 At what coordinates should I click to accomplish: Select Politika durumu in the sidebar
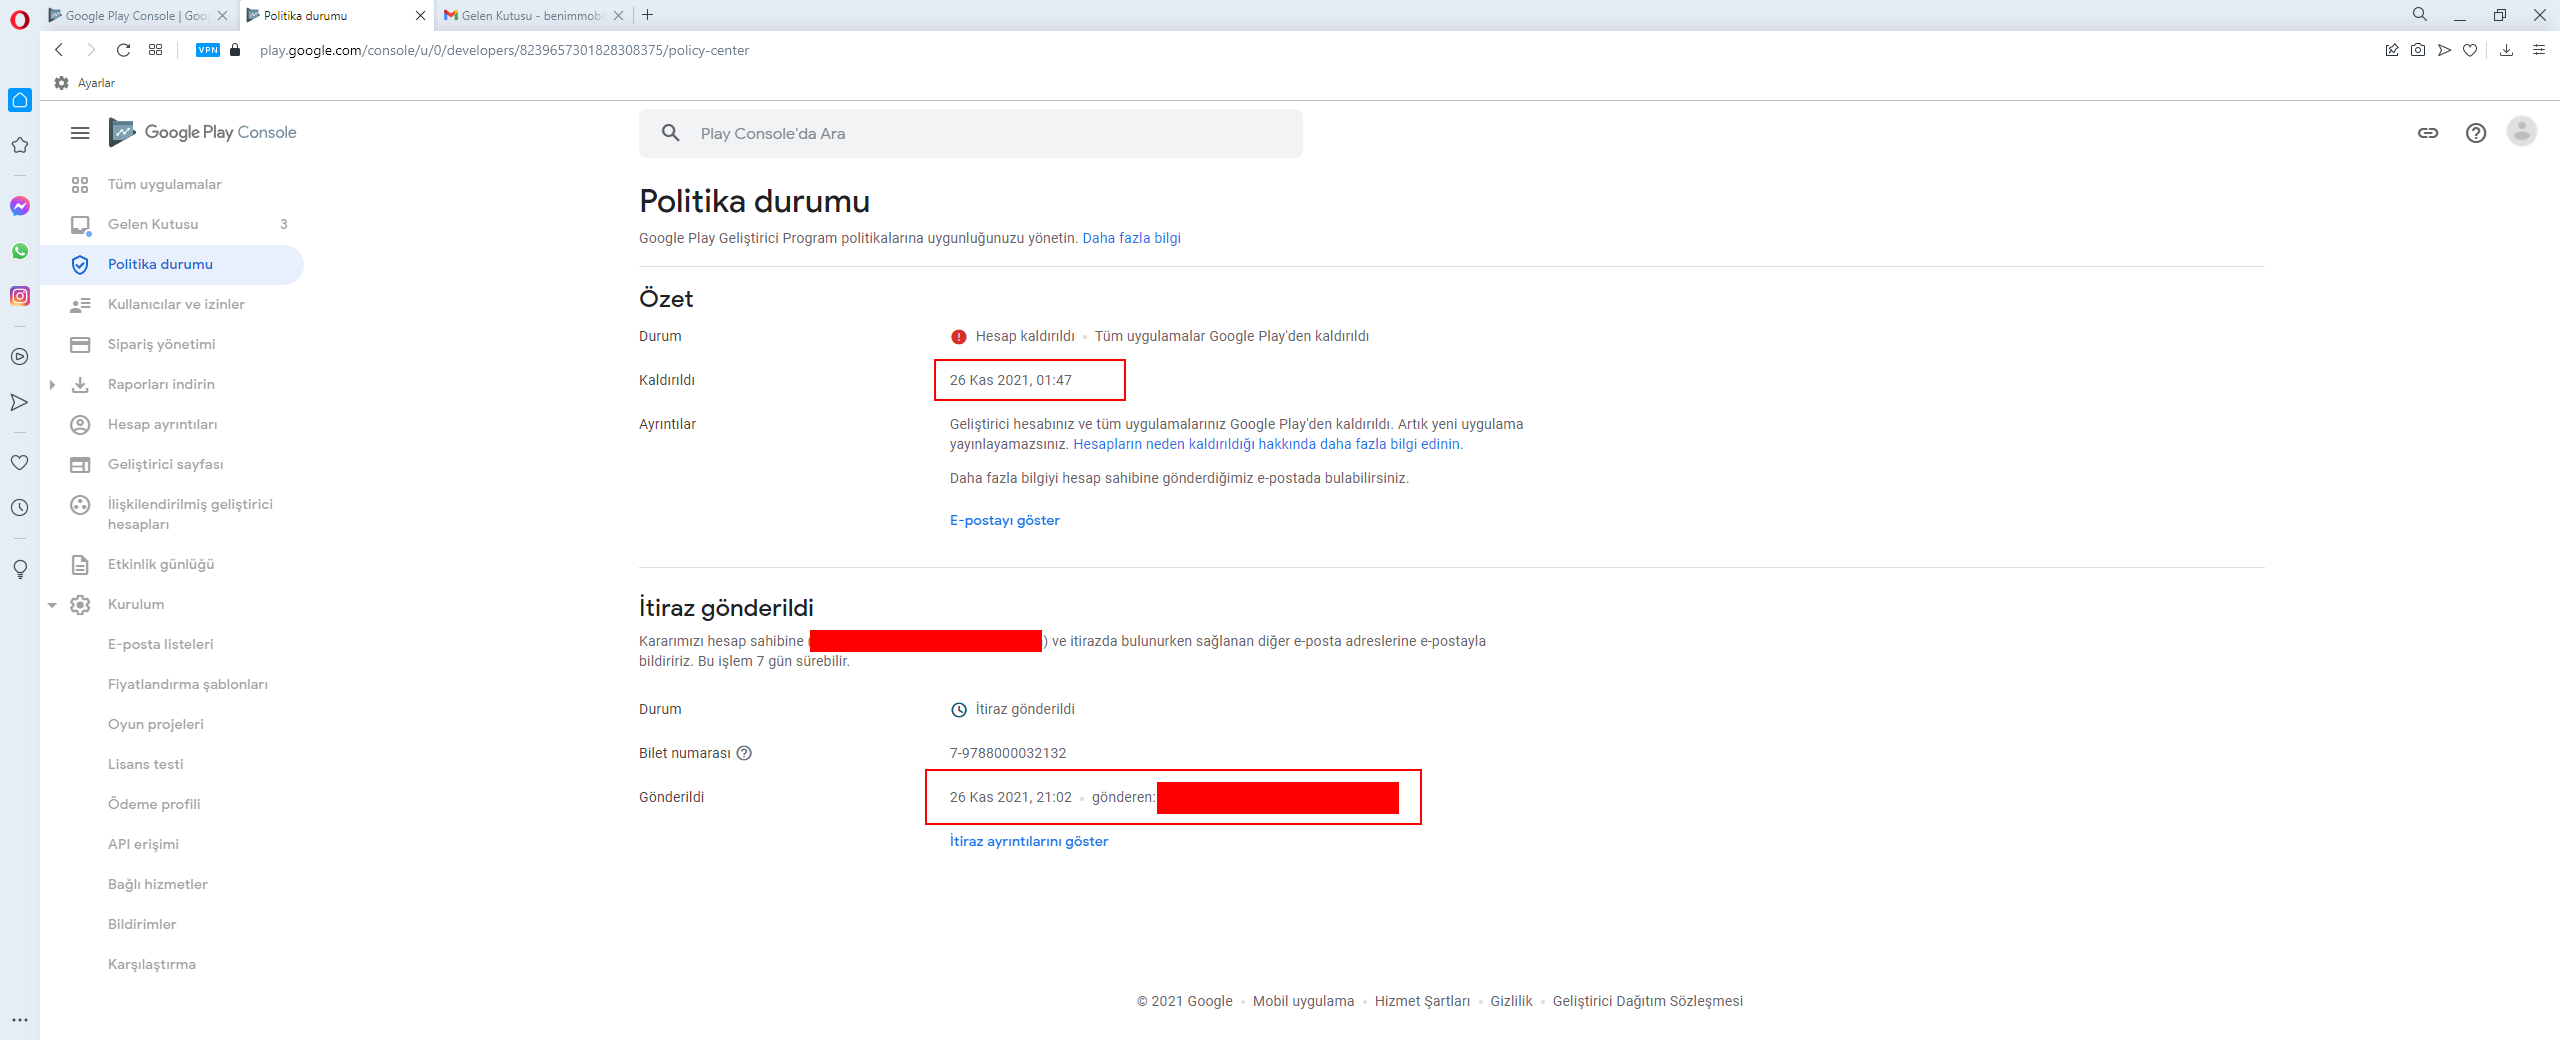pos(172,265)
